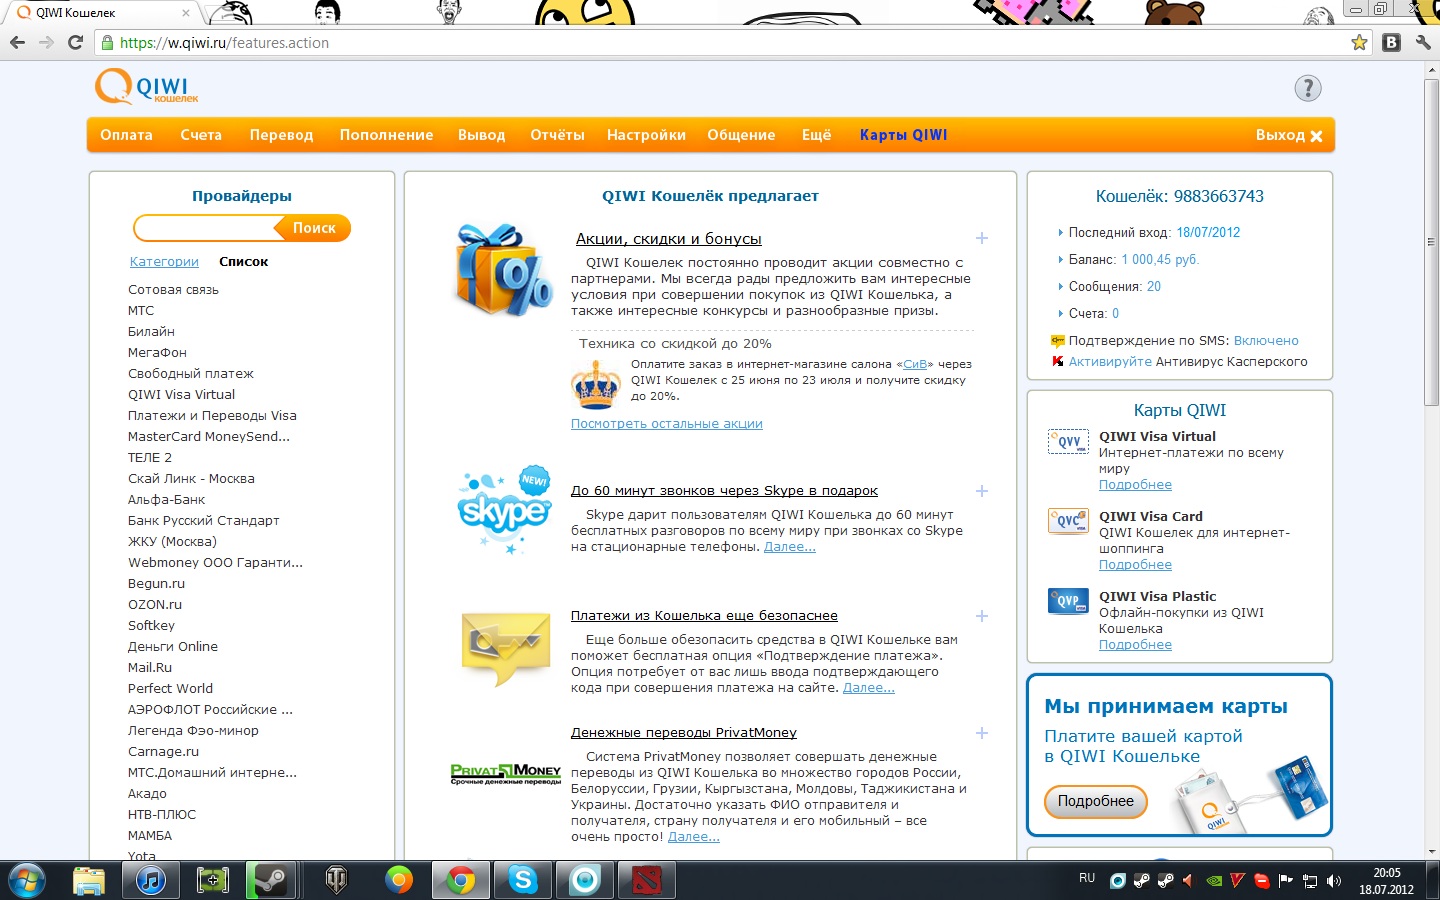Click the RU language indicator in tray
Image resolution: width=1440 pixels, height=900 pixels.
click(x=1087, y=878)
